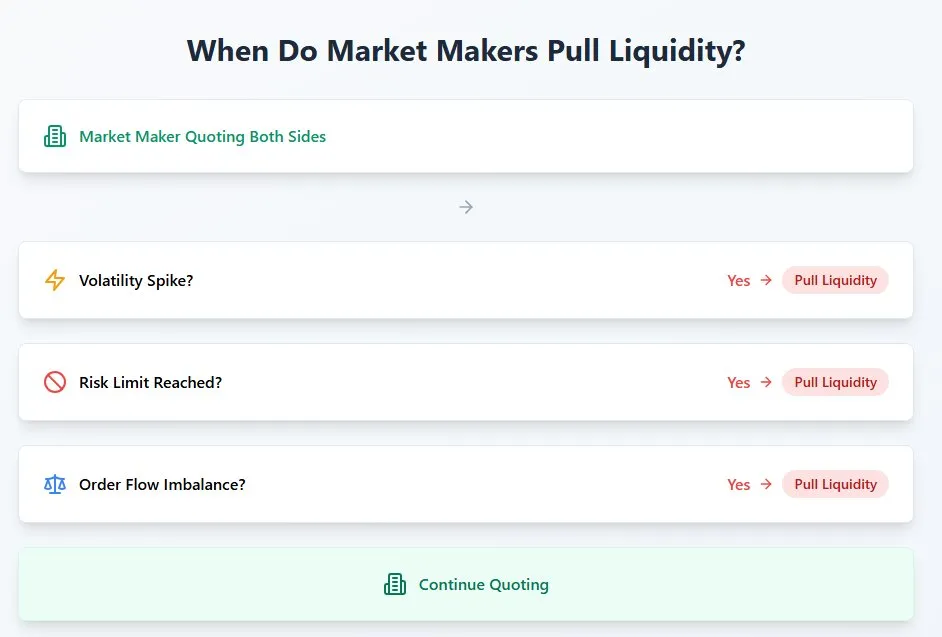Click the building icon beside Market Maker Quoting
This screenshot has height=637, width=942.
coord(55,136)
